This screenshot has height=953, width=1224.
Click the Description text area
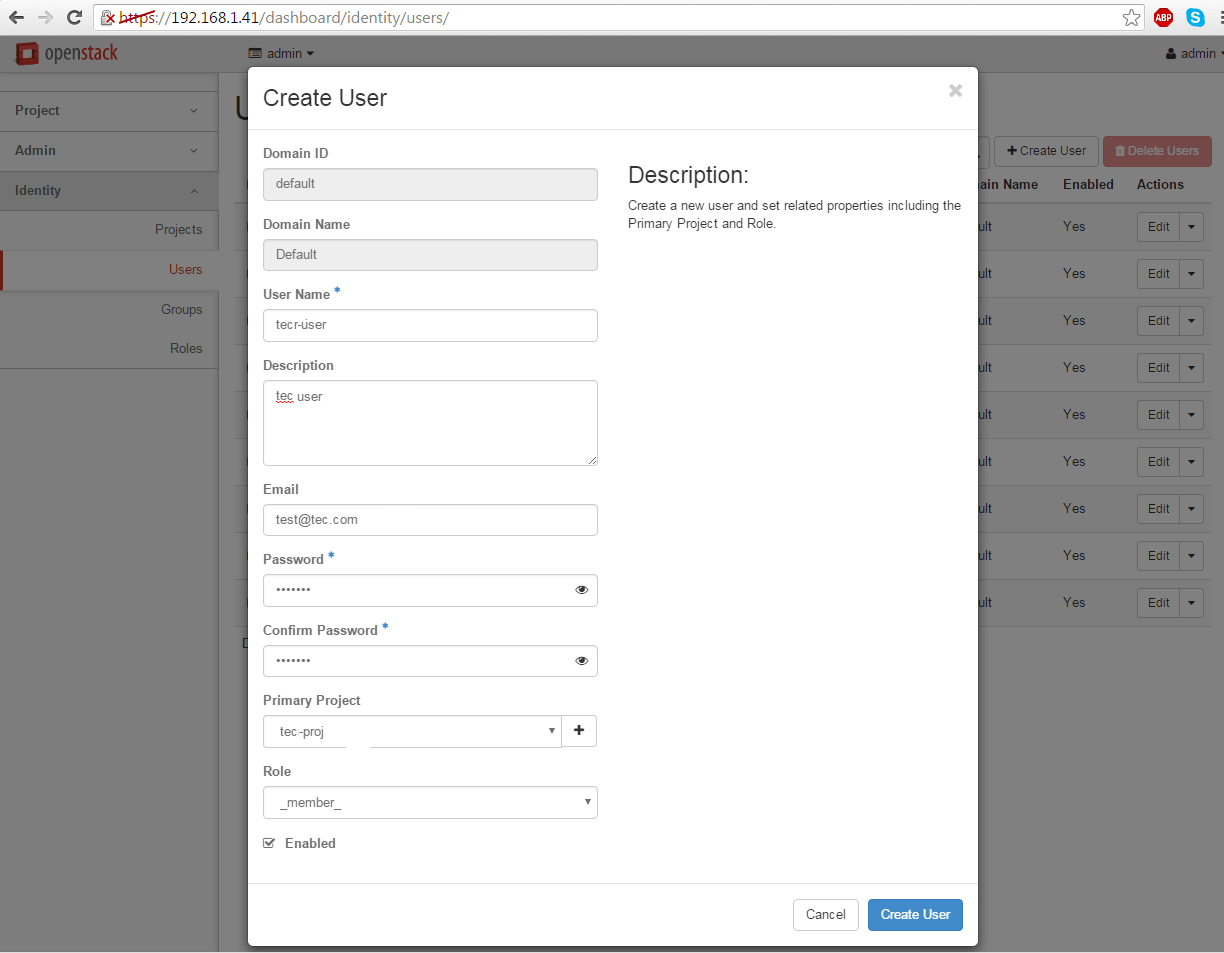(430, 423)
